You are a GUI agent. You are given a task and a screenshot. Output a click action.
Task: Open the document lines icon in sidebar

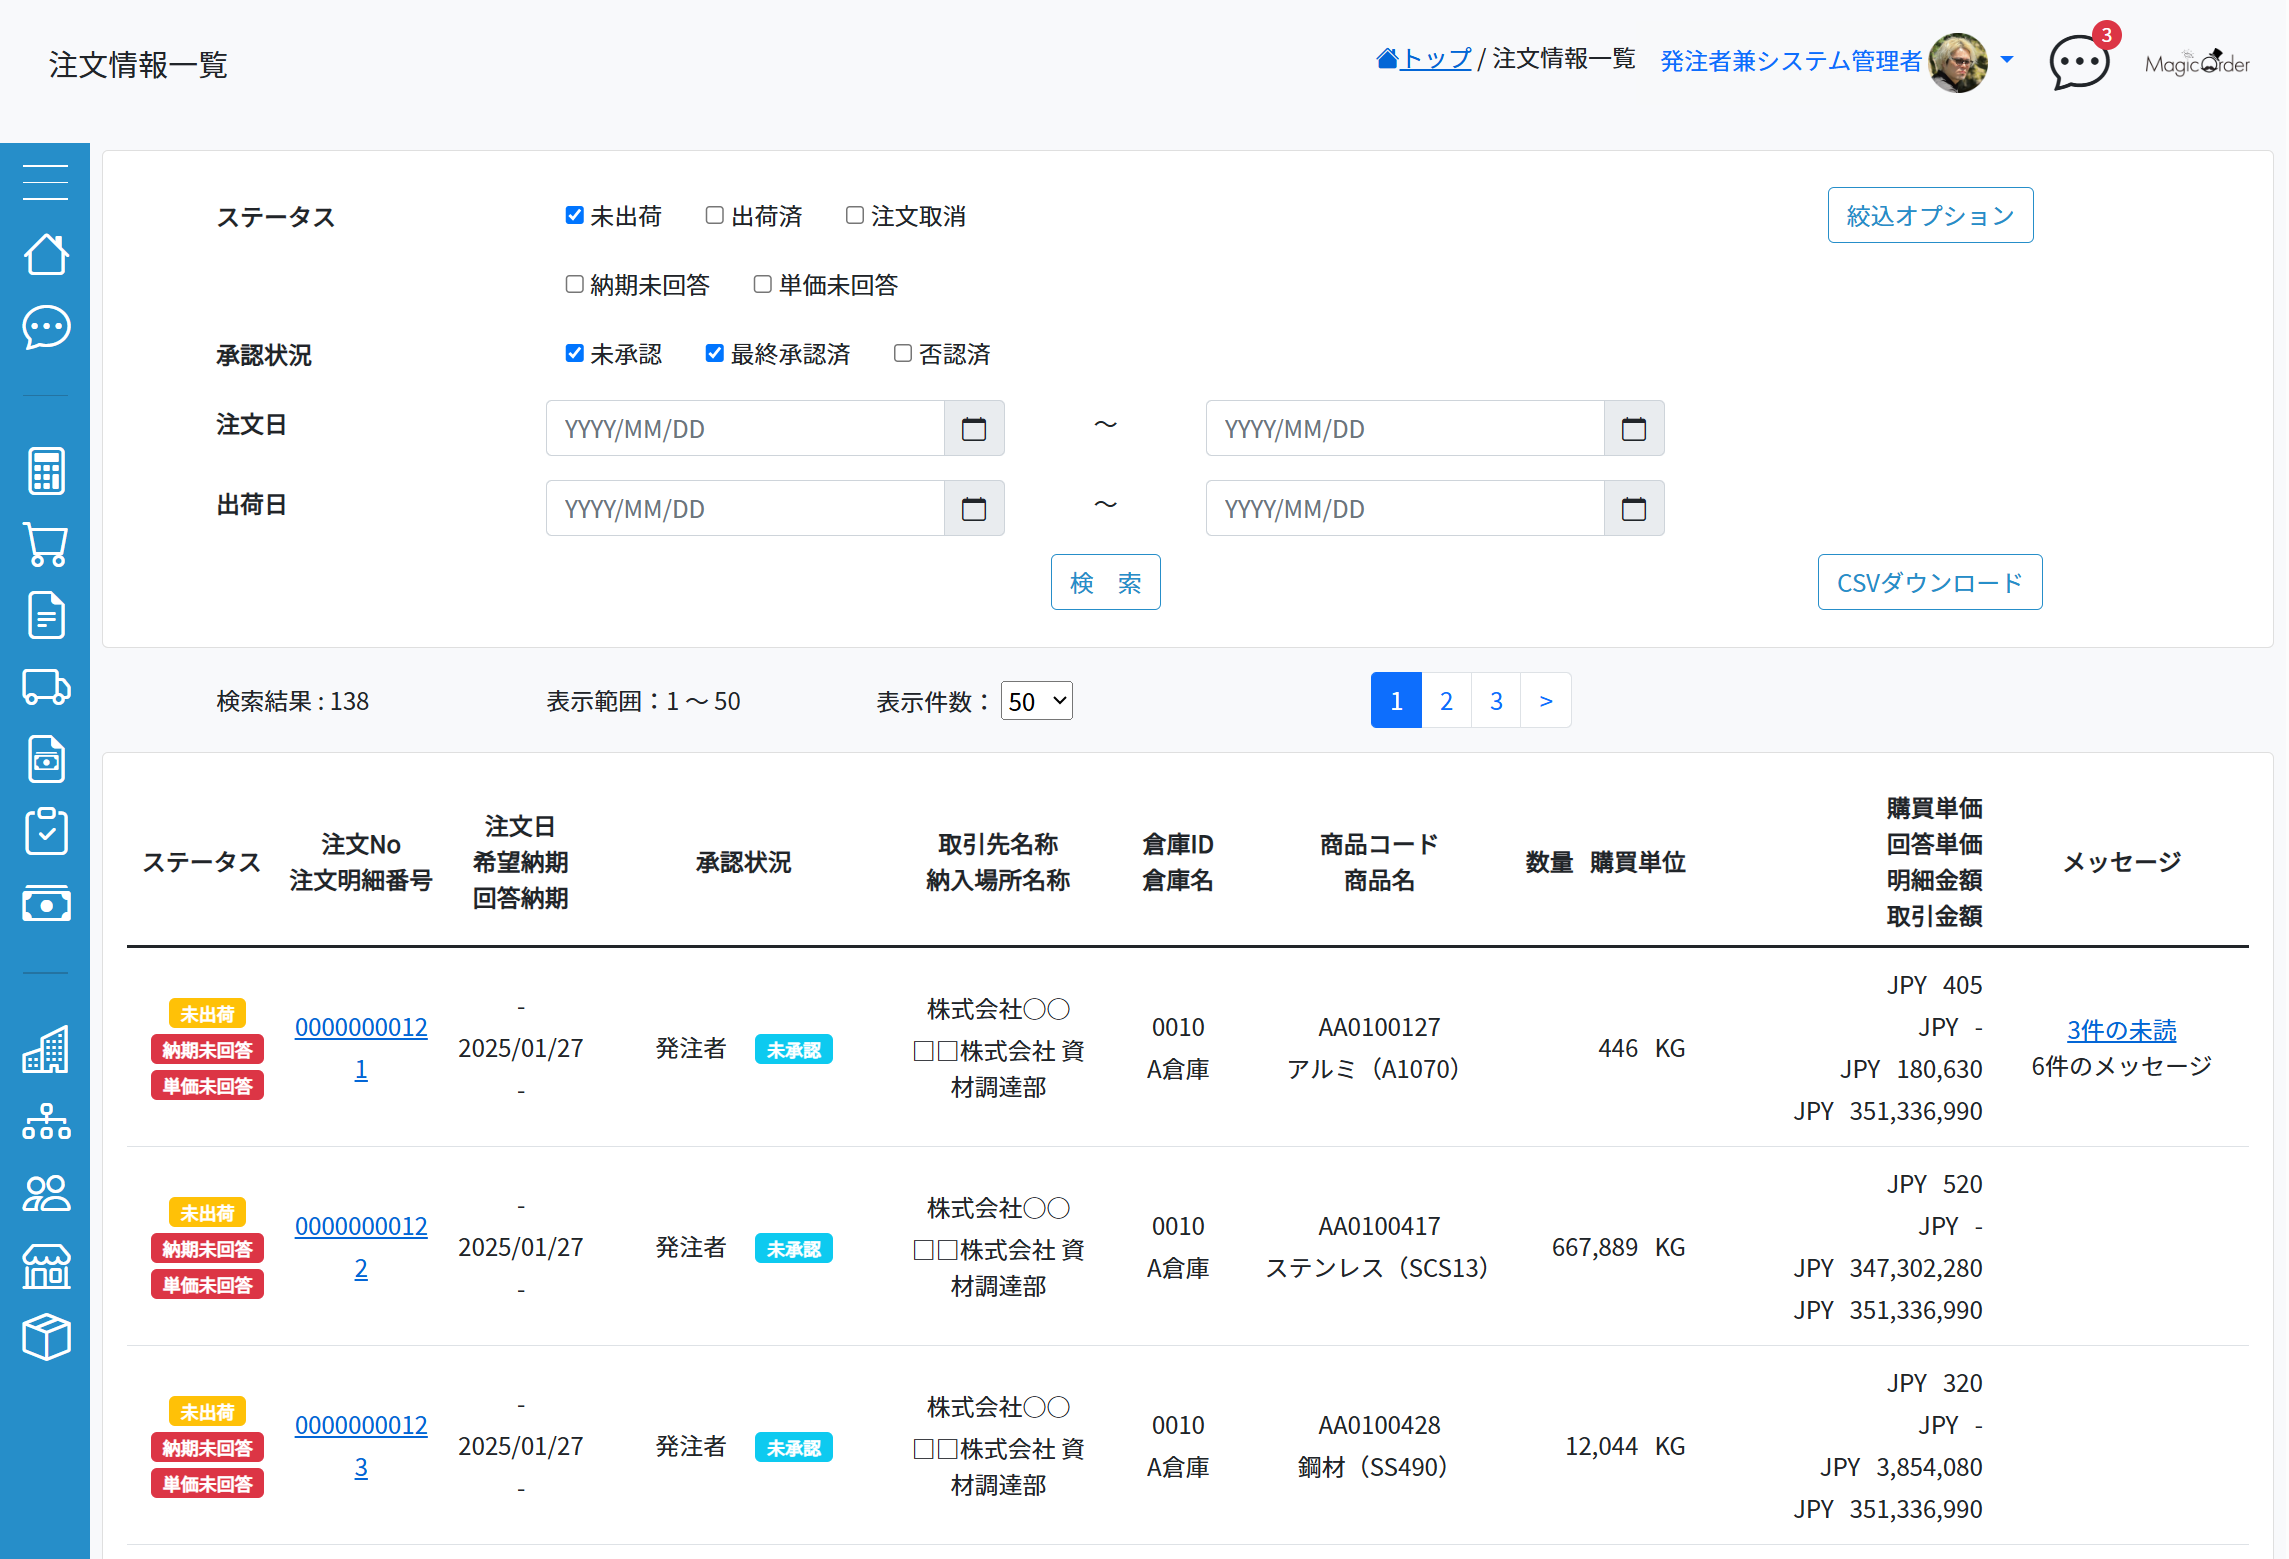tap(46, 615)
